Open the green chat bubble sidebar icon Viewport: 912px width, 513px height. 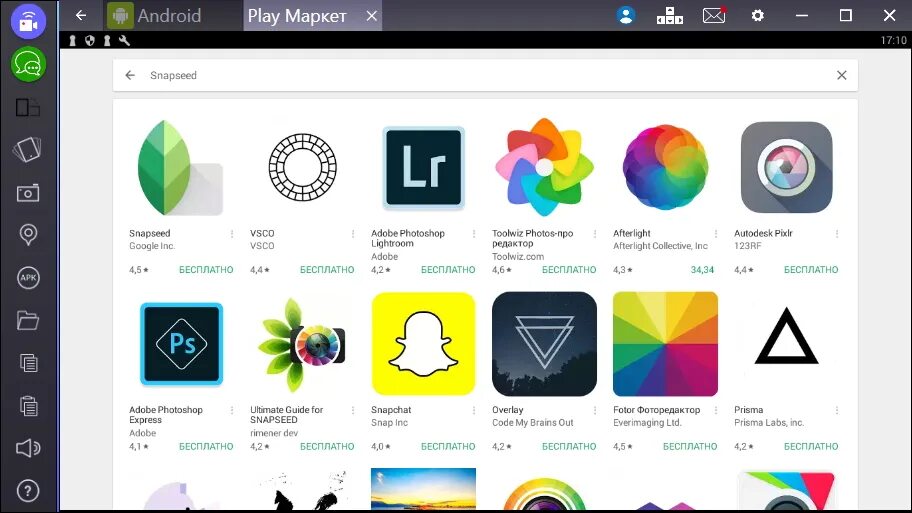point(28,64)
